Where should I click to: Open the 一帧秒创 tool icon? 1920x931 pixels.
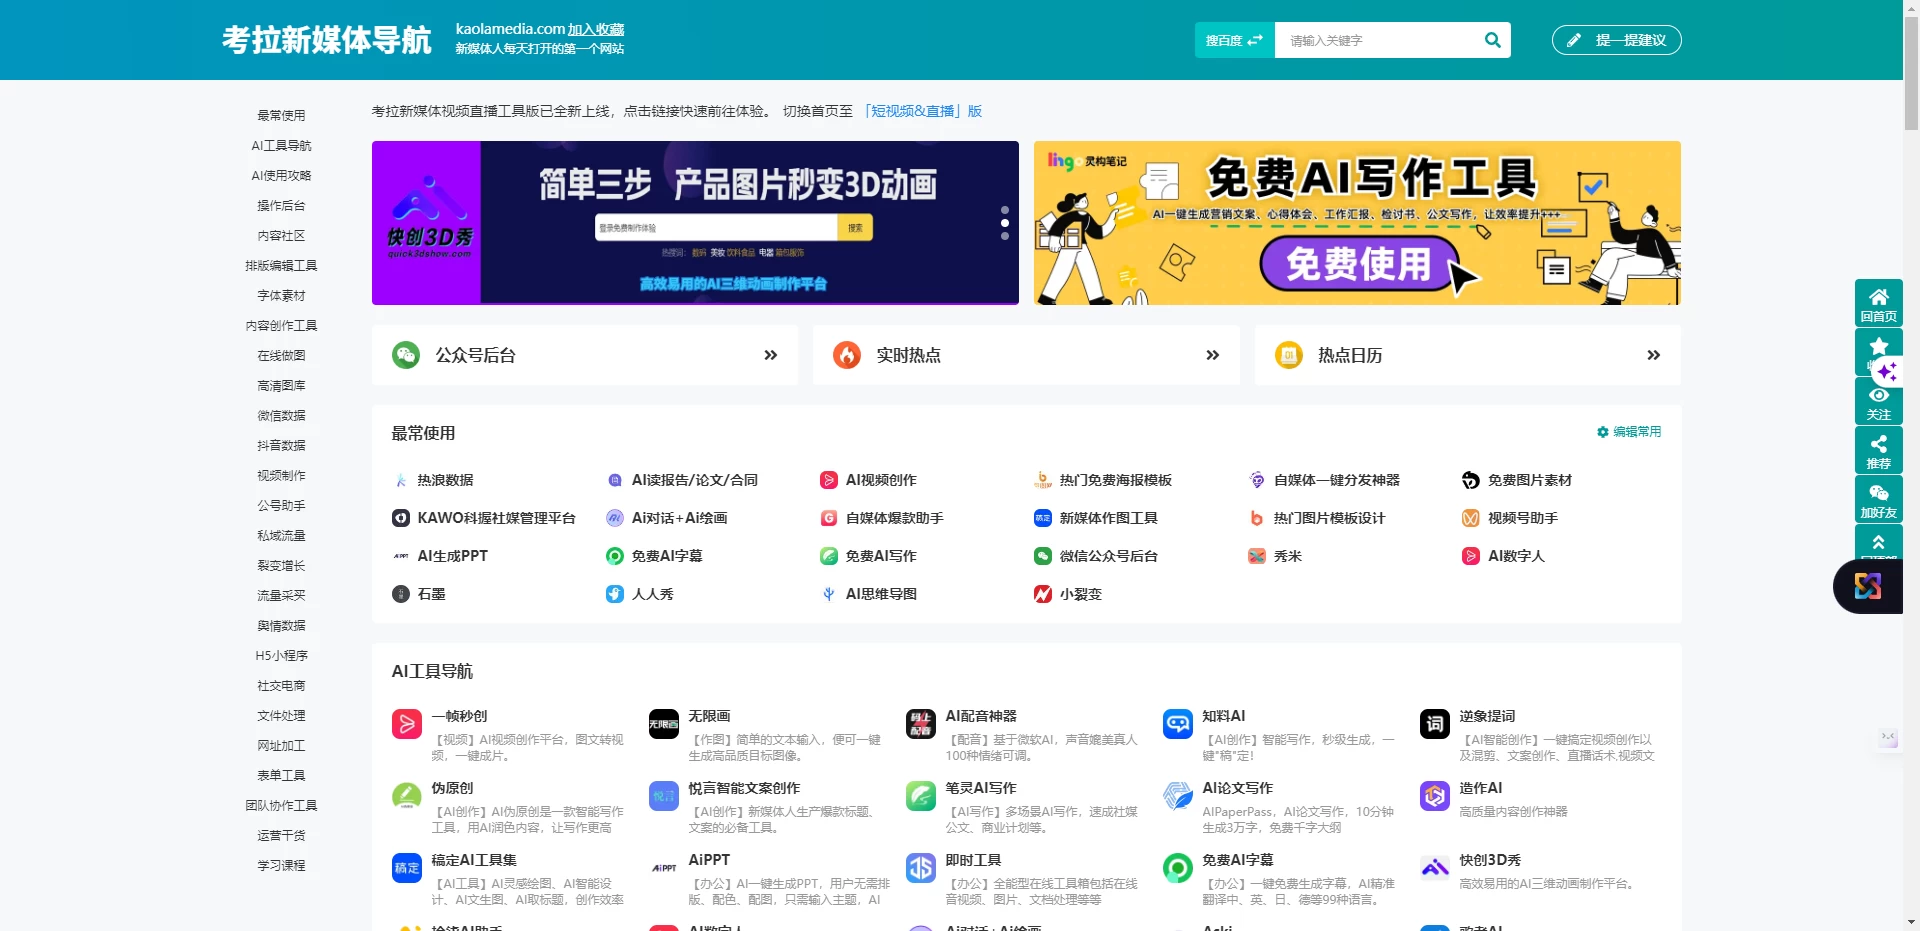pyautogui.click(x=406, y=724)
